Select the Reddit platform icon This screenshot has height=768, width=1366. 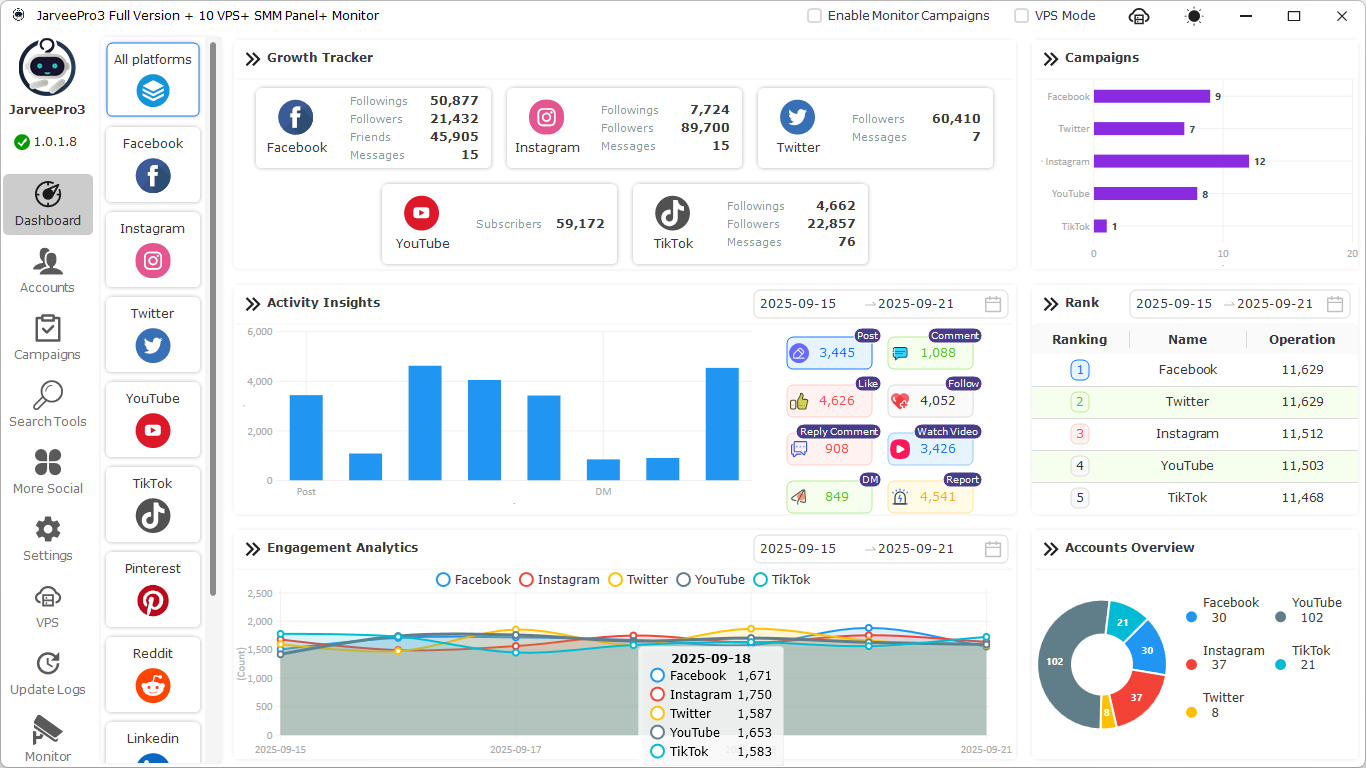pyautogui.click(x=153, y=685)
